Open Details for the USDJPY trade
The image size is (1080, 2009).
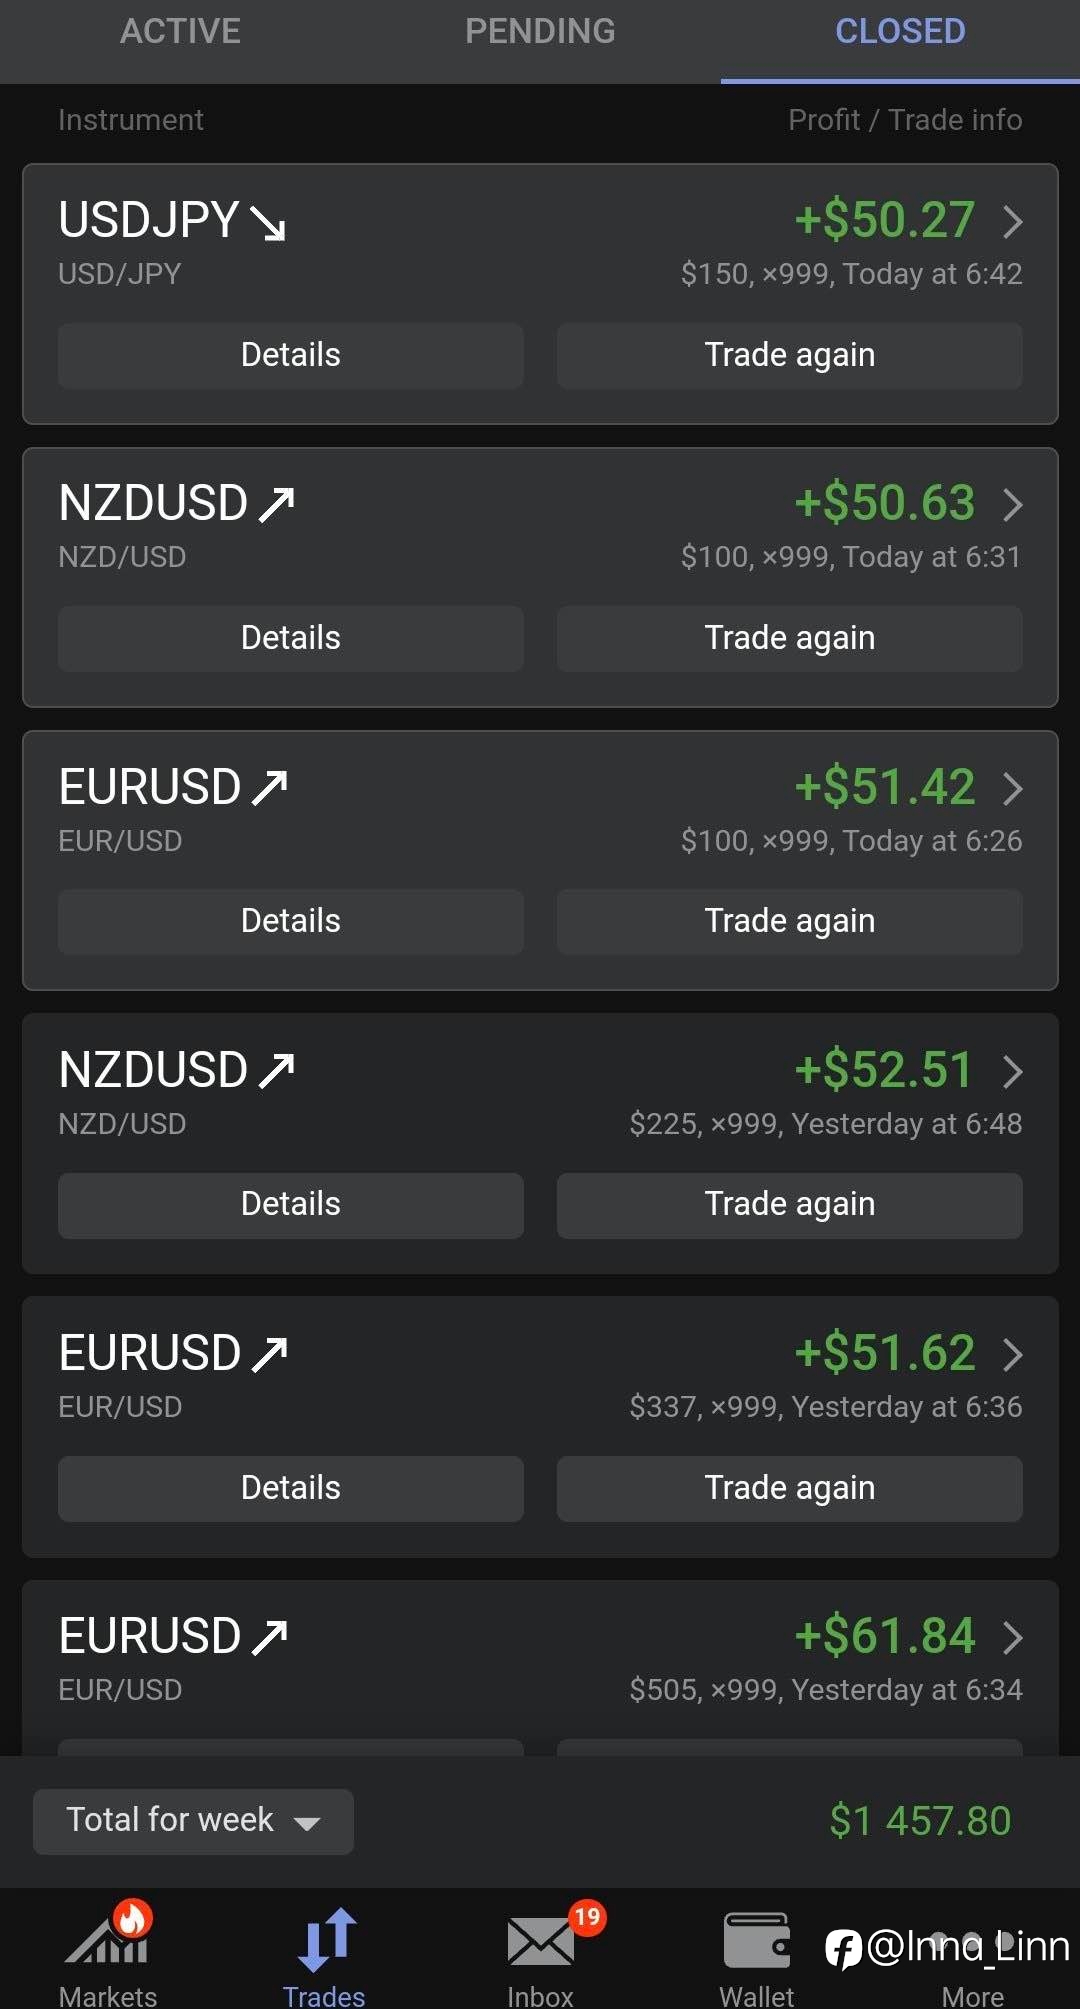[x=290, y=355]
